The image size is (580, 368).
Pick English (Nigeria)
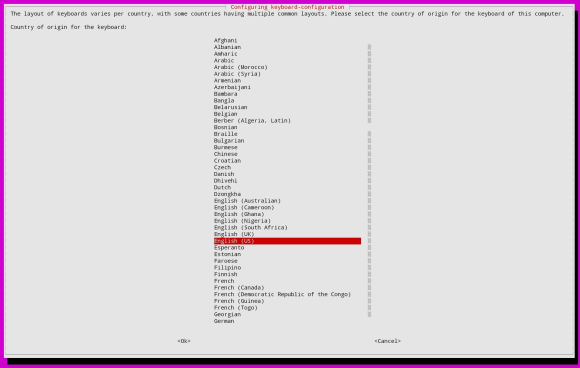[242, 220]
